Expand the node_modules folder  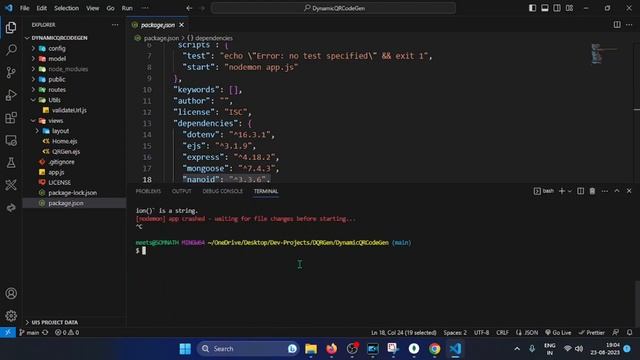coord(33,69)
